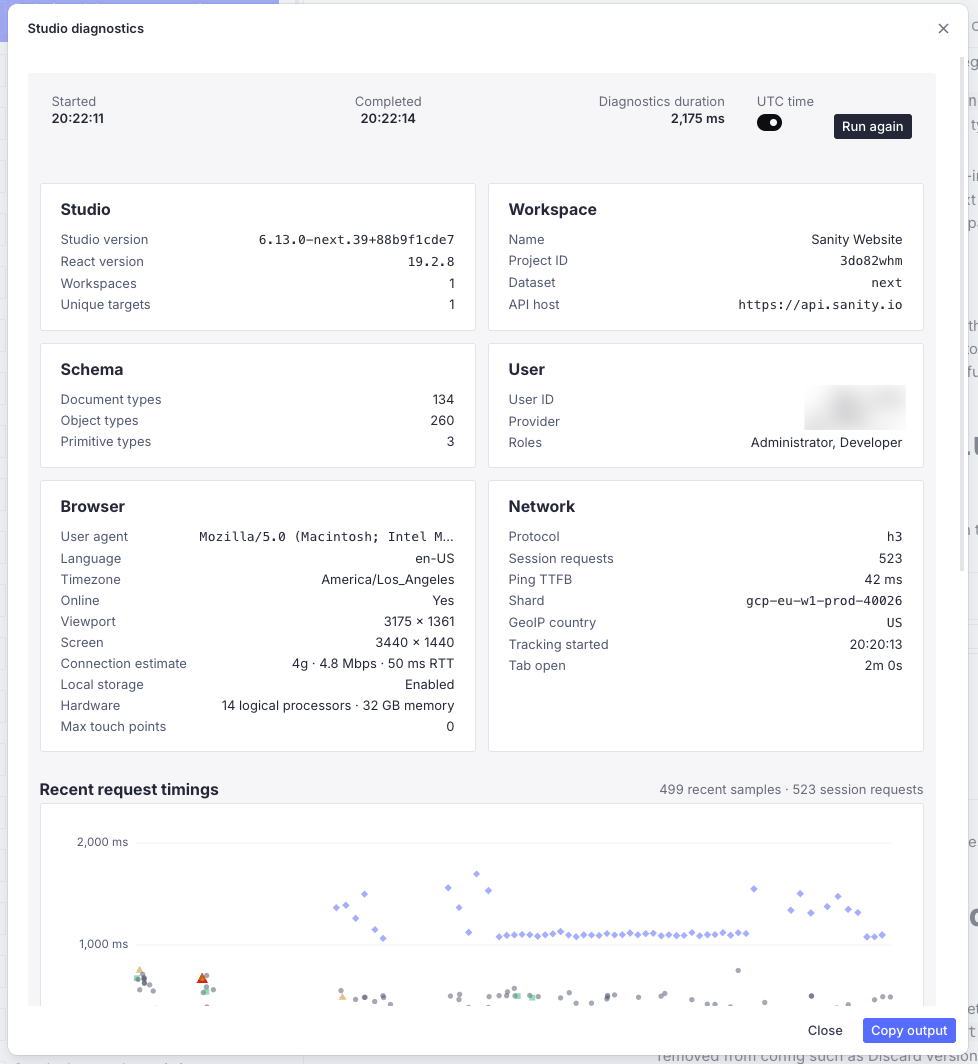Viewport: 978px width, 1064px height.
Task: Click the Ping TTFB value 42 ms
Action: [x=883, y=580]
